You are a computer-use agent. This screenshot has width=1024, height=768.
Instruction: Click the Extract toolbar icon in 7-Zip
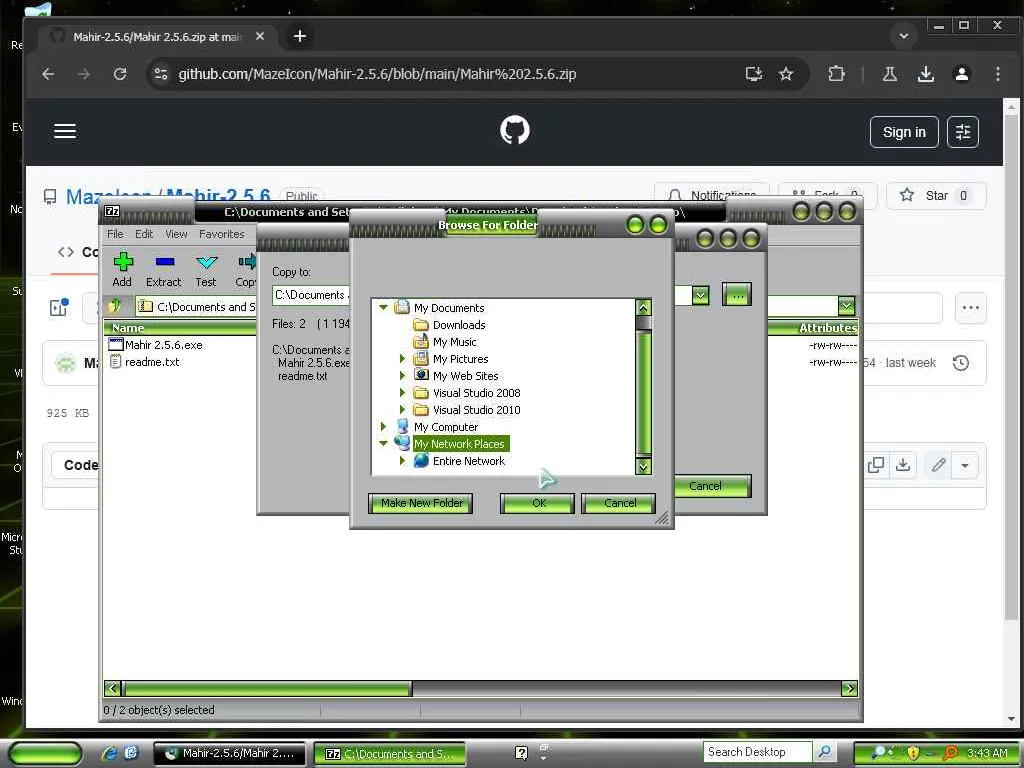tap(165, 262)
